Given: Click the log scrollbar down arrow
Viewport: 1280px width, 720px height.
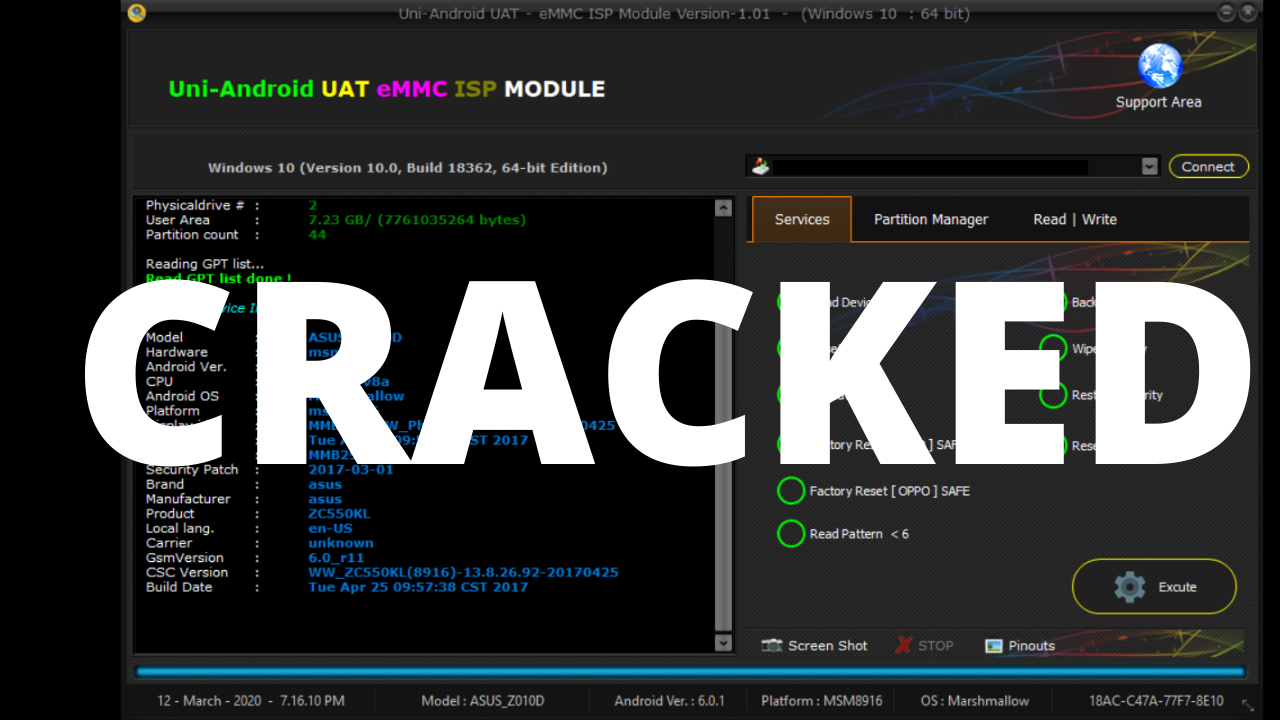Looking at the screenshot, I should pos(724,644).
